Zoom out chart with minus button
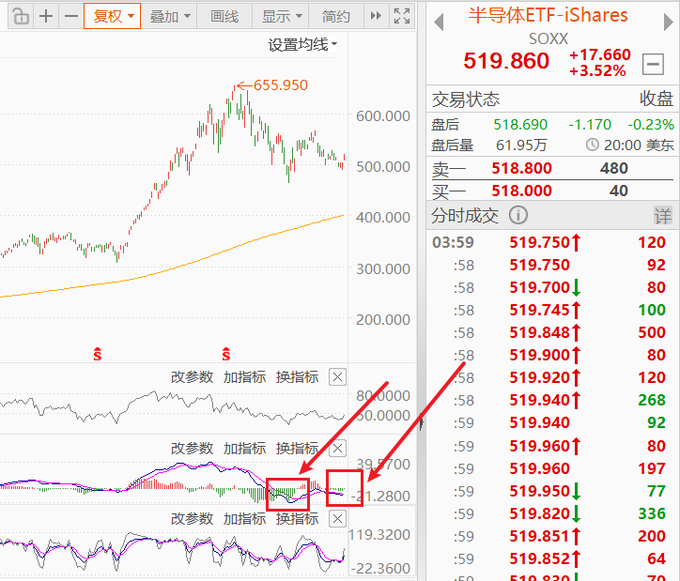Image resolution: width=680 pixels, height=581 pixels. (x=71, y=16)
